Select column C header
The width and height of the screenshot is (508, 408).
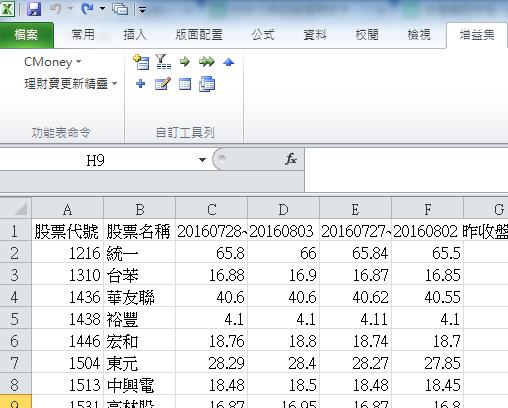pyautogui.click(x=212, y=209)
